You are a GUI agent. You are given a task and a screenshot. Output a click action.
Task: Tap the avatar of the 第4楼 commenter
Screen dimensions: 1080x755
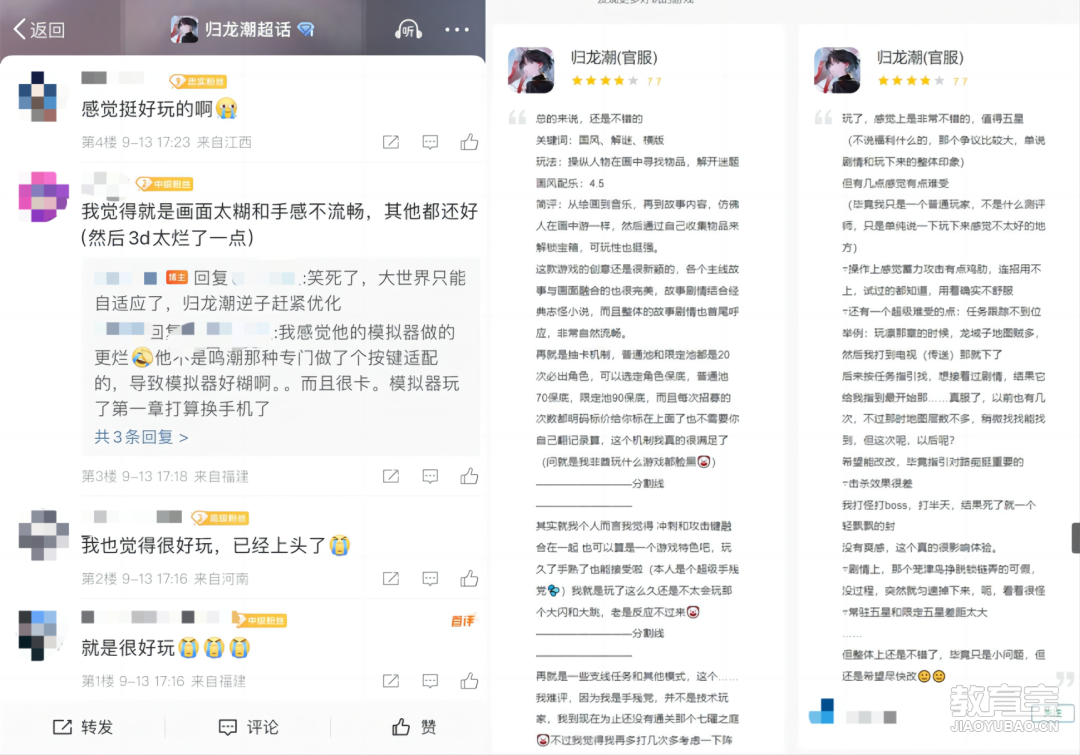(x=43, y=96)
